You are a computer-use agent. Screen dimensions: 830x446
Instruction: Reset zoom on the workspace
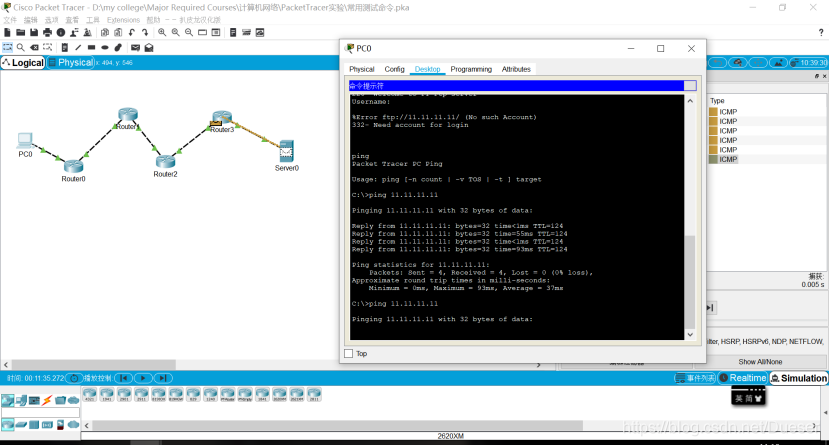pyautogui.click(x=176, y=33)
